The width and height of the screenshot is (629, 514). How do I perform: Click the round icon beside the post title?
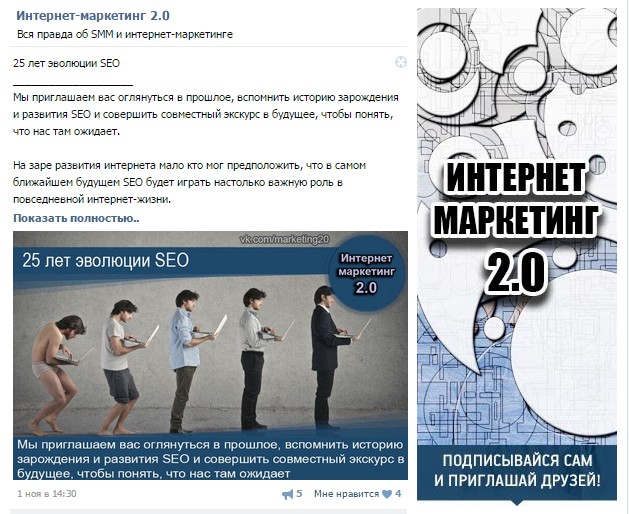tap(401, 62)
